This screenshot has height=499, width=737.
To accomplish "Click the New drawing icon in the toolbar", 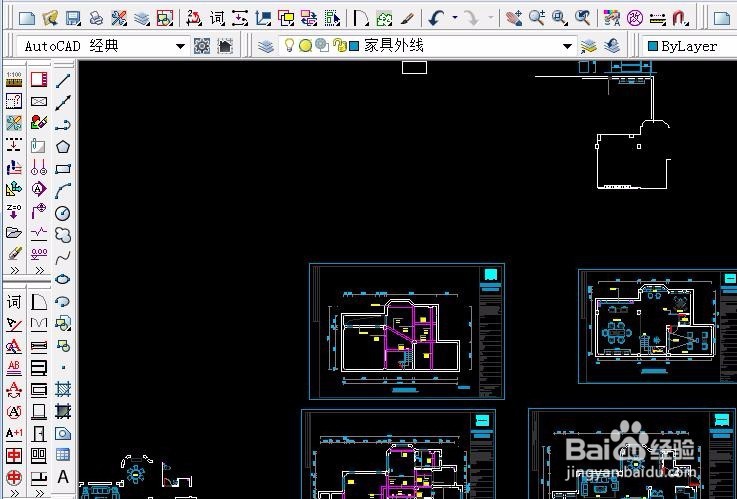I will 27,18.
